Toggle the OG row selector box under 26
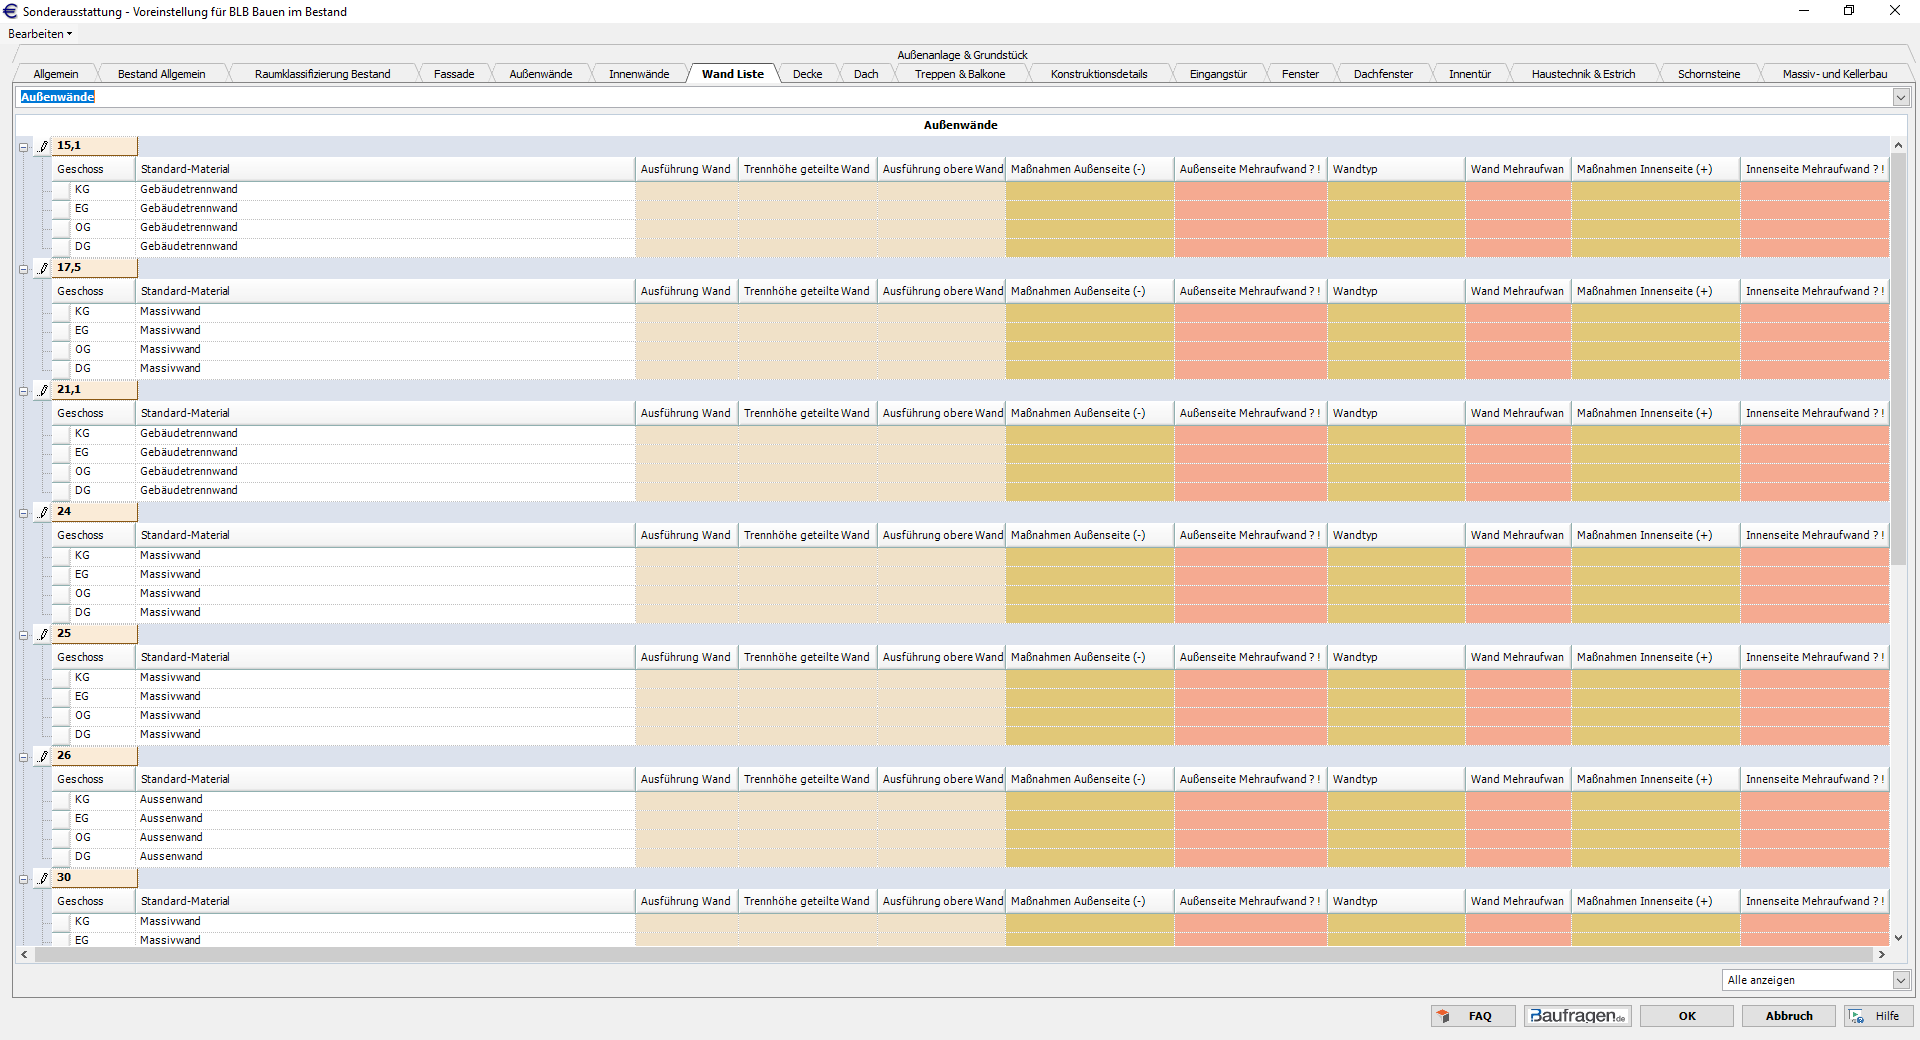The height and width of the screenshot is (1040, 1920). point(61,838)
